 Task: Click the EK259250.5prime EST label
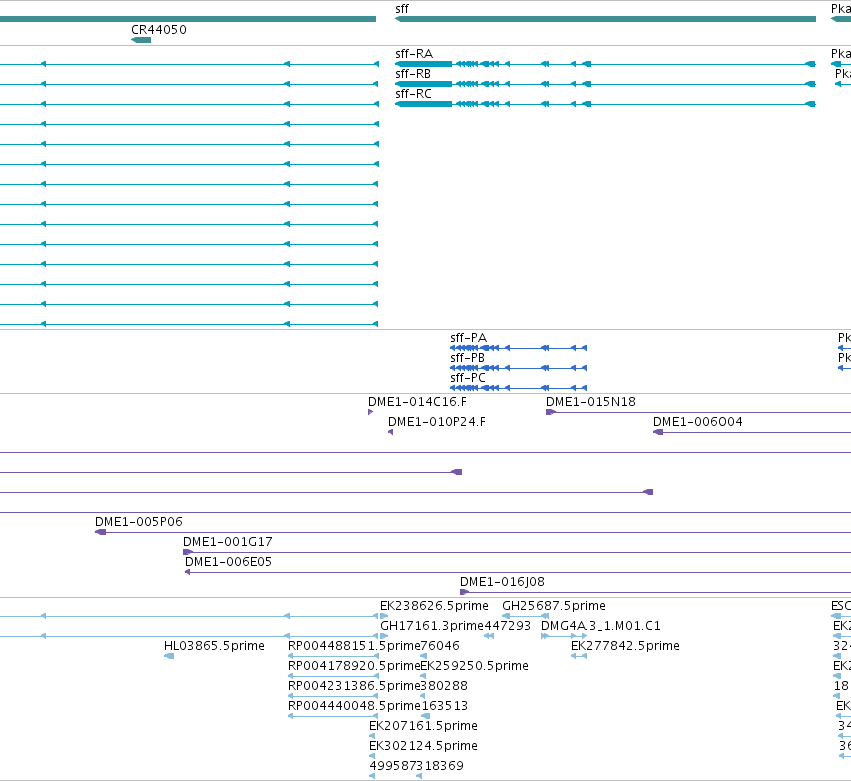click(x=474, y=666)
